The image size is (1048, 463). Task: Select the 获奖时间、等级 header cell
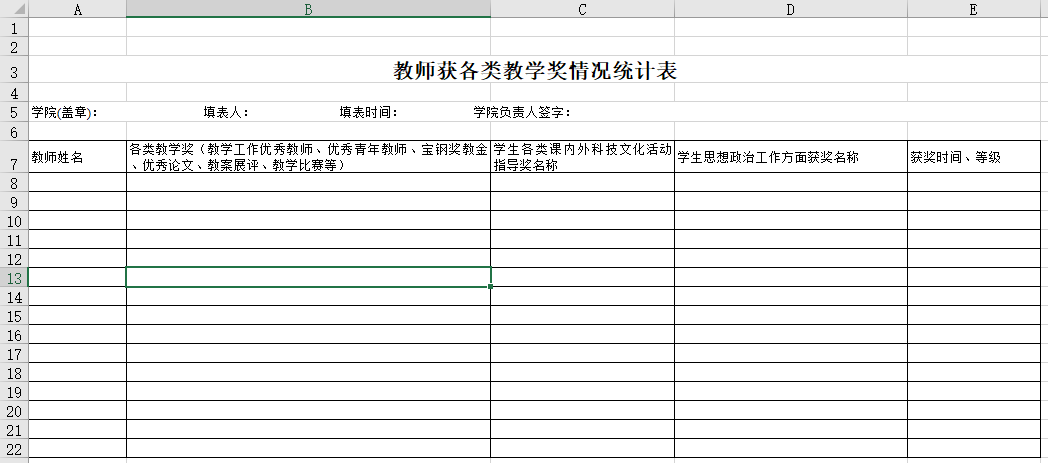click(973, 158)
